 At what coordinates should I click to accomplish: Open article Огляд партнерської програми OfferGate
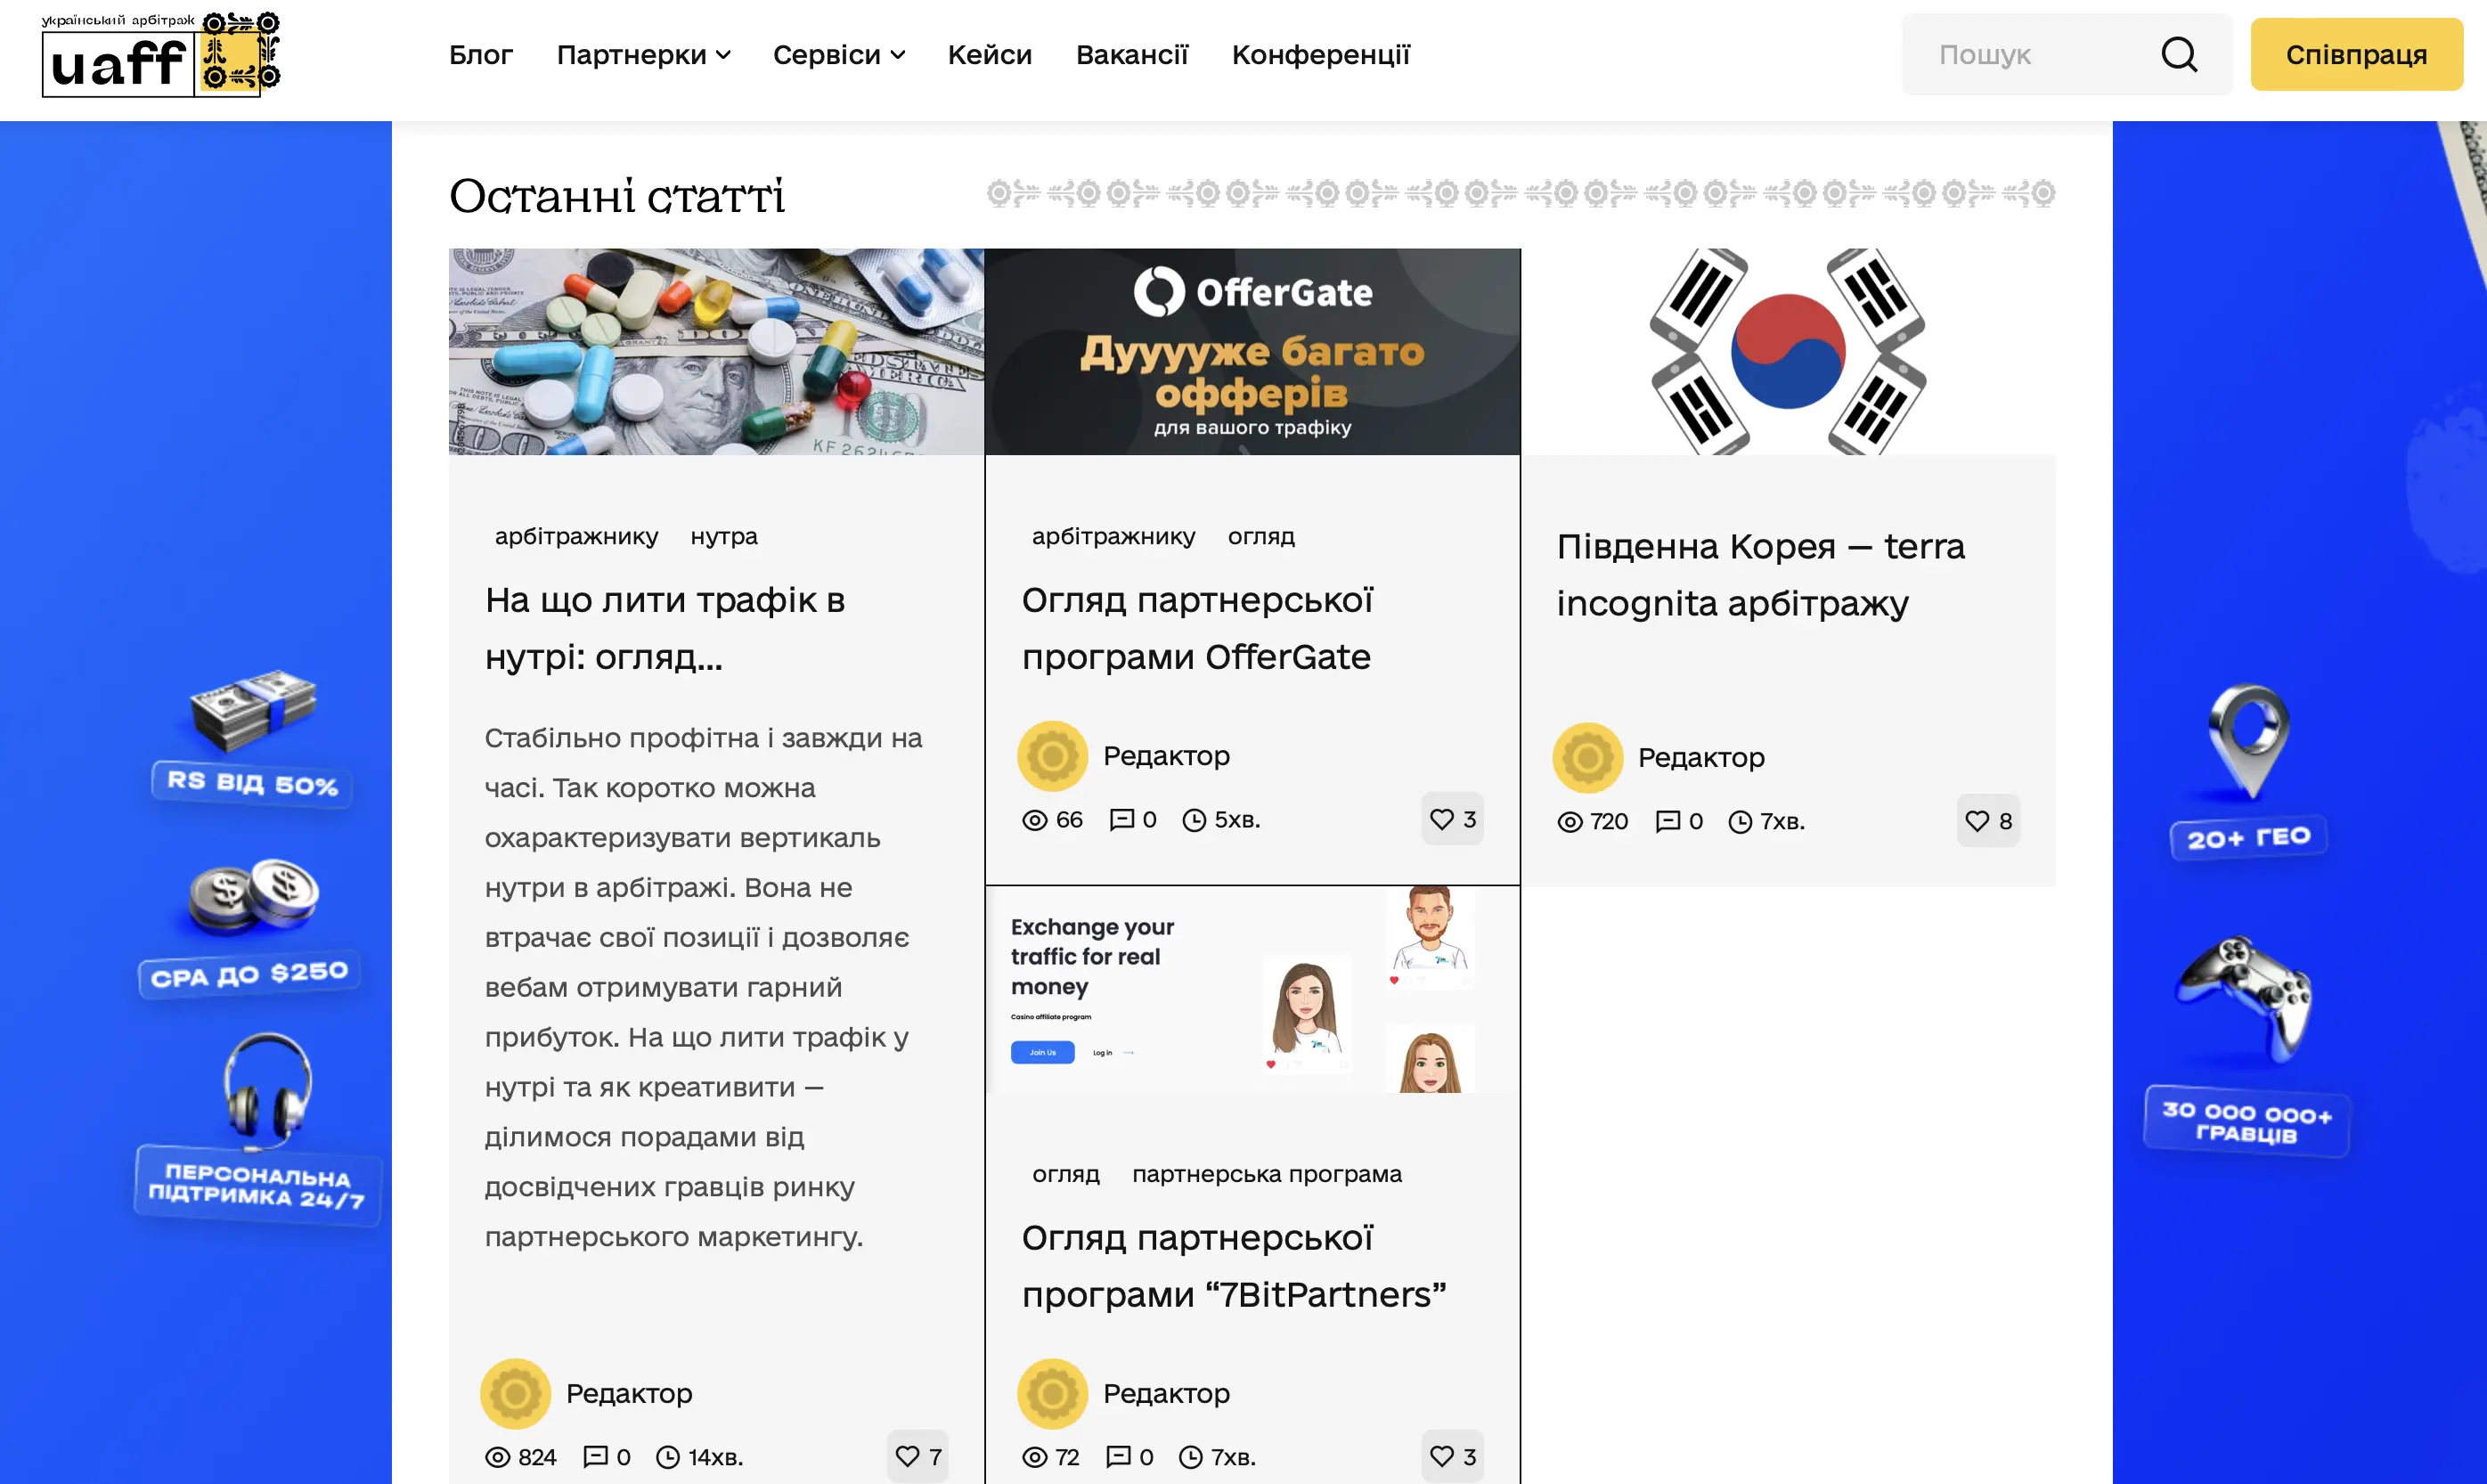point(1197,628)
